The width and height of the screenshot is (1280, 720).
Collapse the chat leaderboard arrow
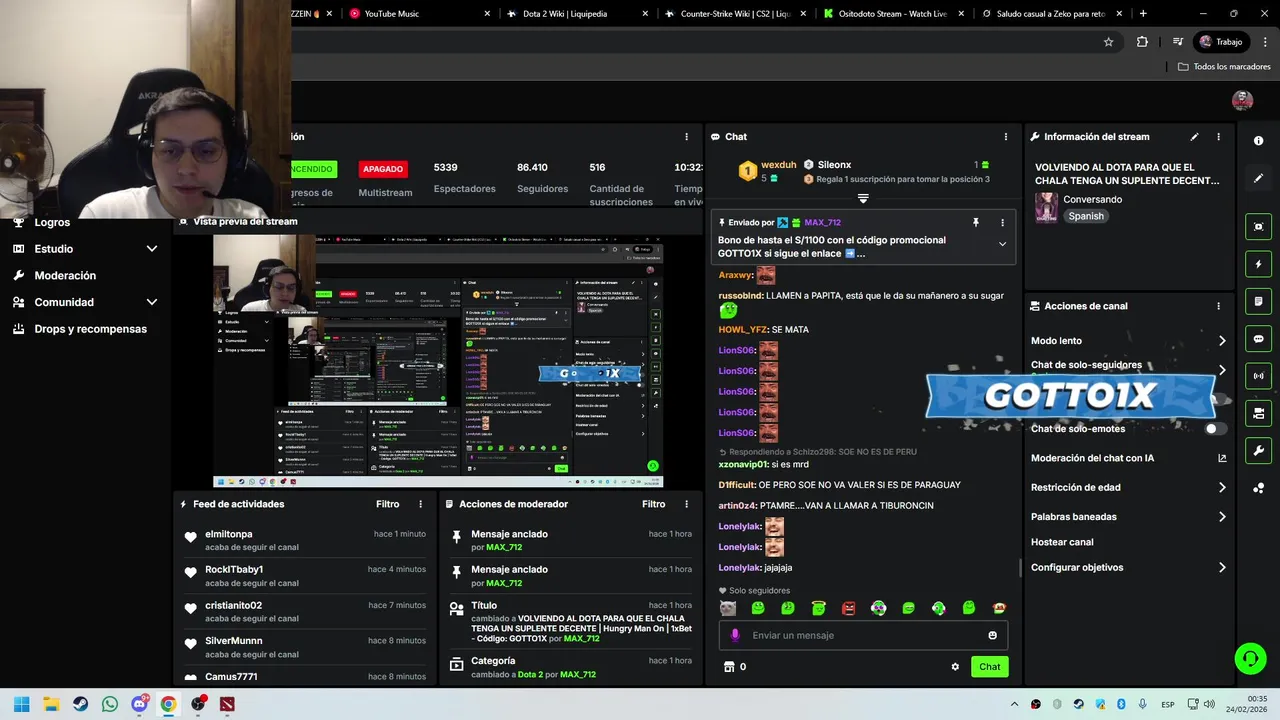tap(863, 198)
